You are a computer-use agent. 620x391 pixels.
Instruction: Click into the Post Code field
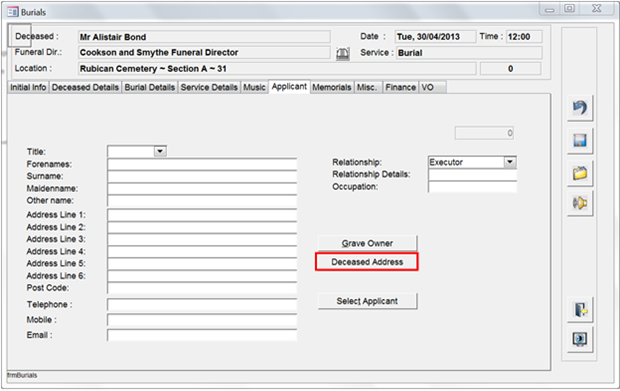tap(202, 288)
